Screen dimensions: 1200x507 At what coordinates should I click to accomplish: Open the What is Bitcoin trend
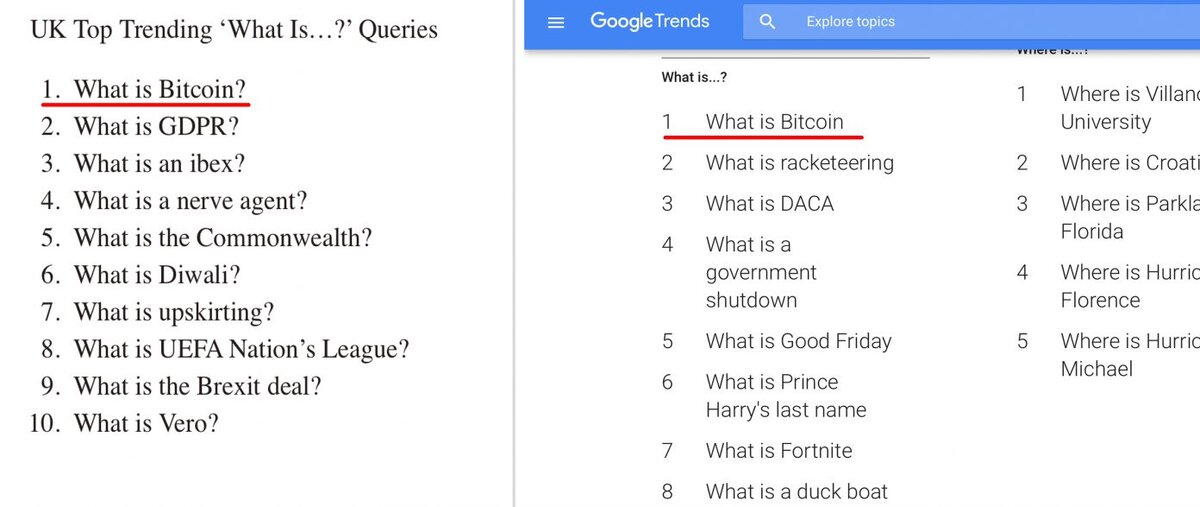[774, 122]
